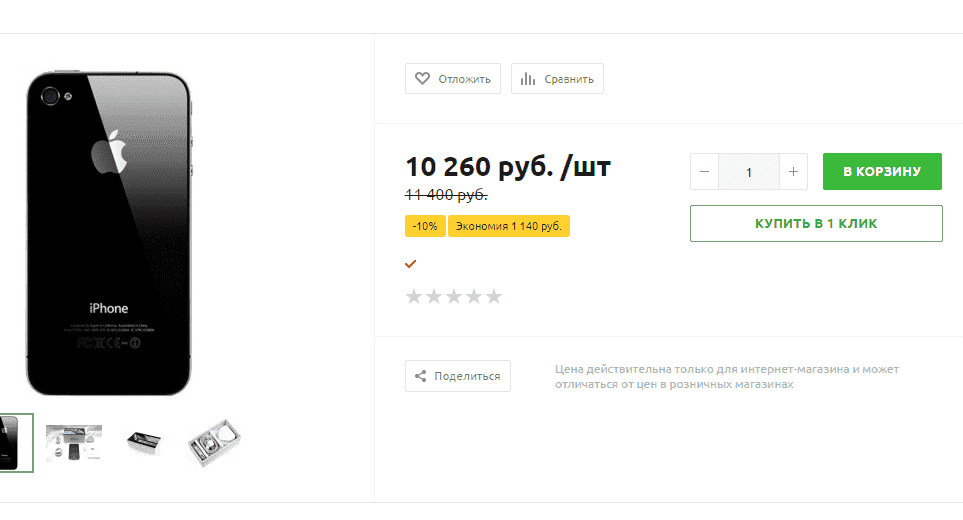The height and width of the screenshot is (520, 963).
Task: Show the thumbnail with charger accessories
Action: (x=214, y=443)
